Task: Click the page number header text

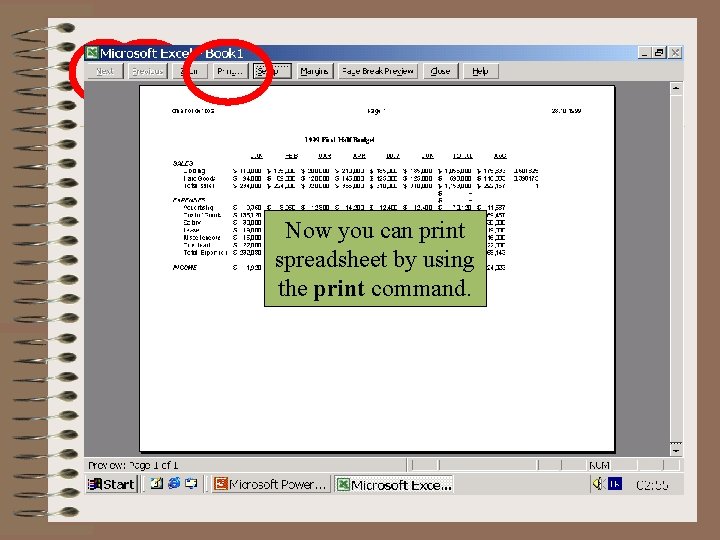Action: pos(376,111)
